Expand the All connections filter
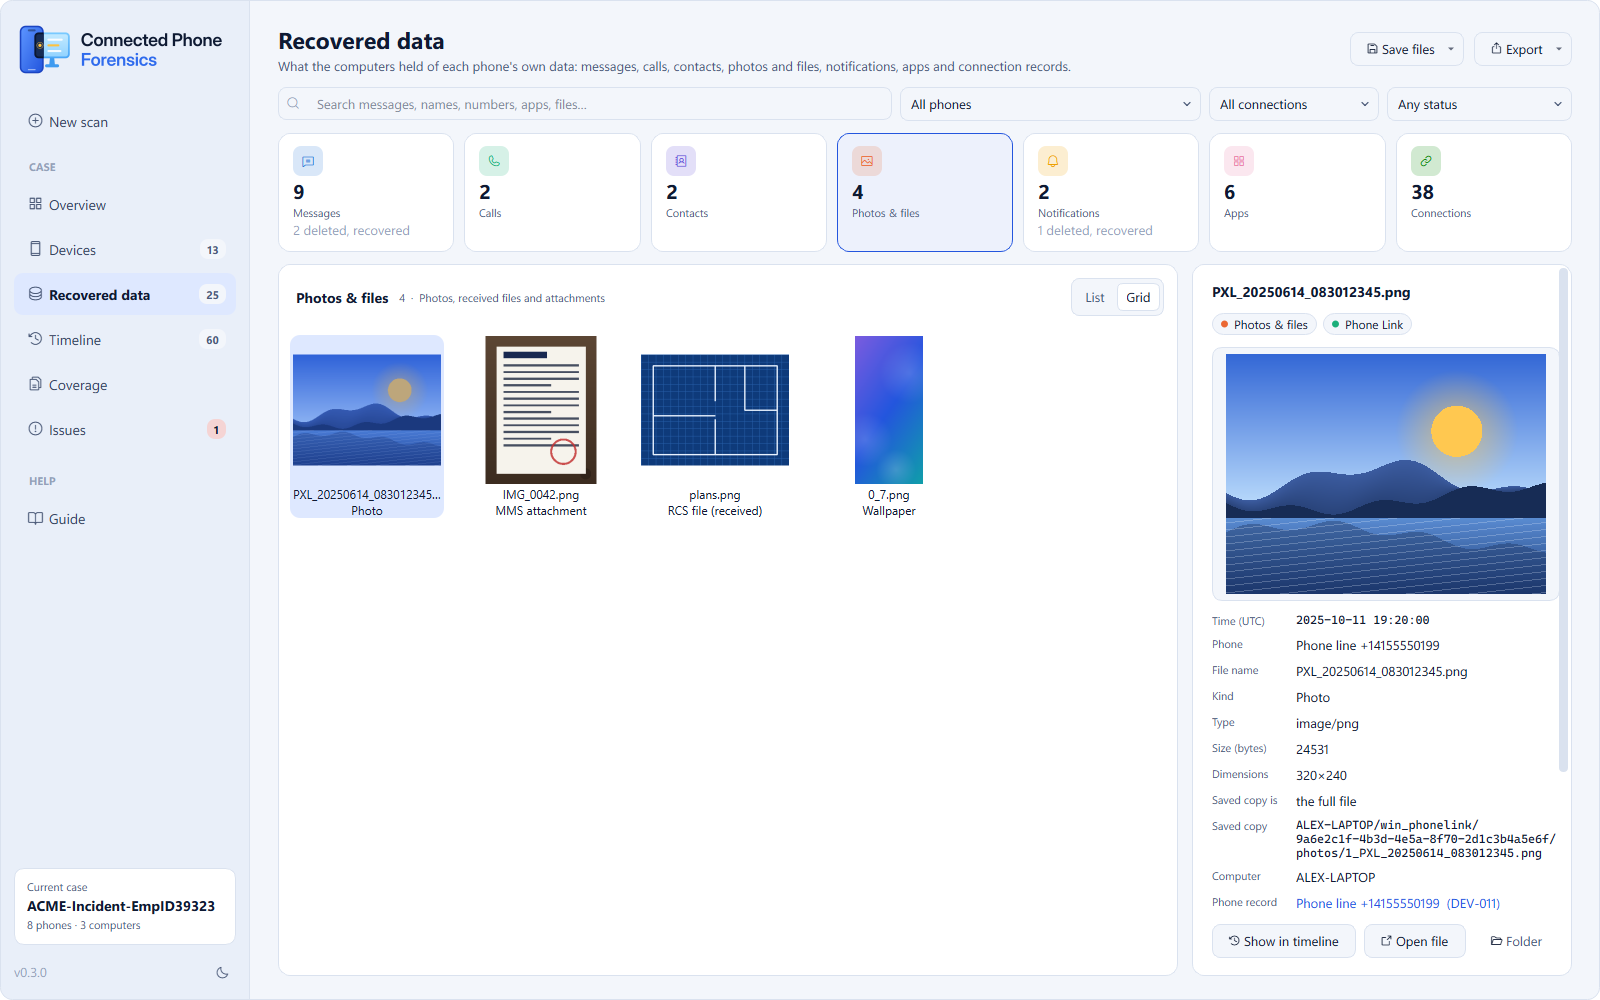 pos(1293,104)
